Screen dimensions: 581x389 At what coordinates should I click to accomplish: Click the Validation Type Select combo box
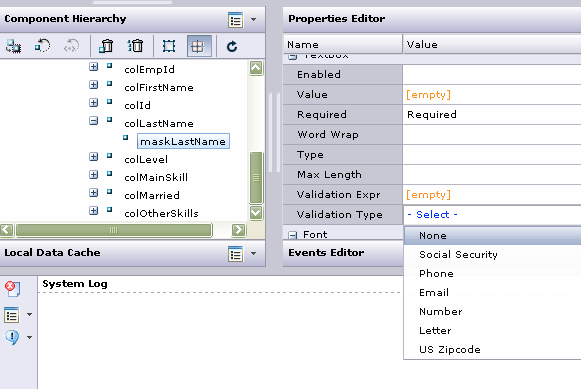click(x=492, y=215)
